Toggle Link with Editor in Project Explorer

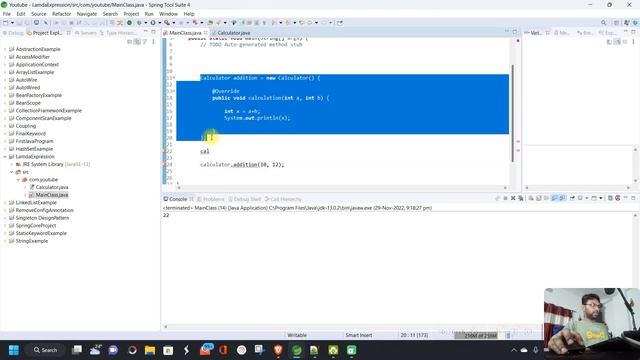(x=137, y=42)
